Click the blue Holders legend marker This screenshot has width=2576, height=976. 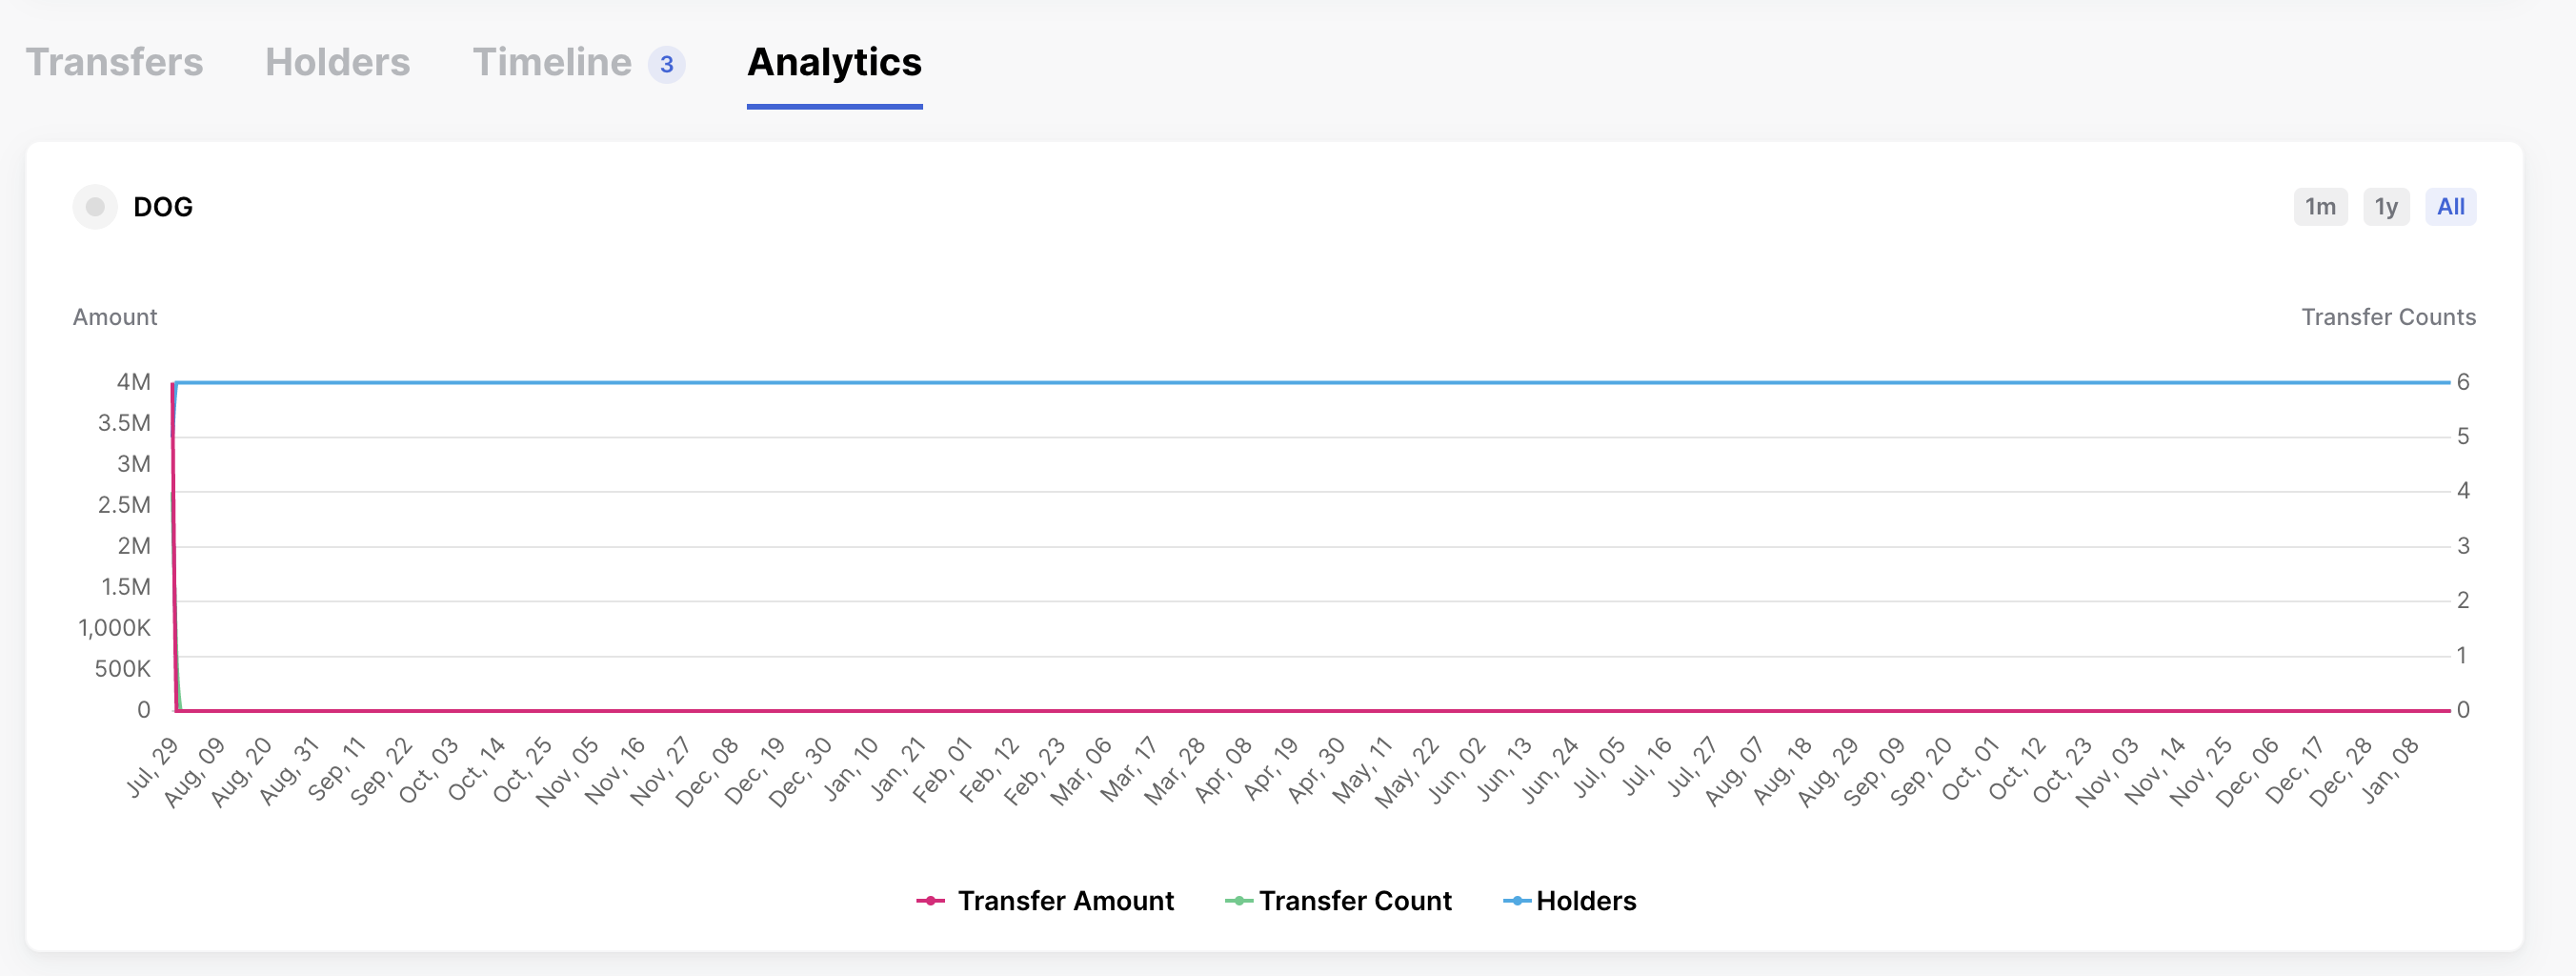pos(1516,900)
